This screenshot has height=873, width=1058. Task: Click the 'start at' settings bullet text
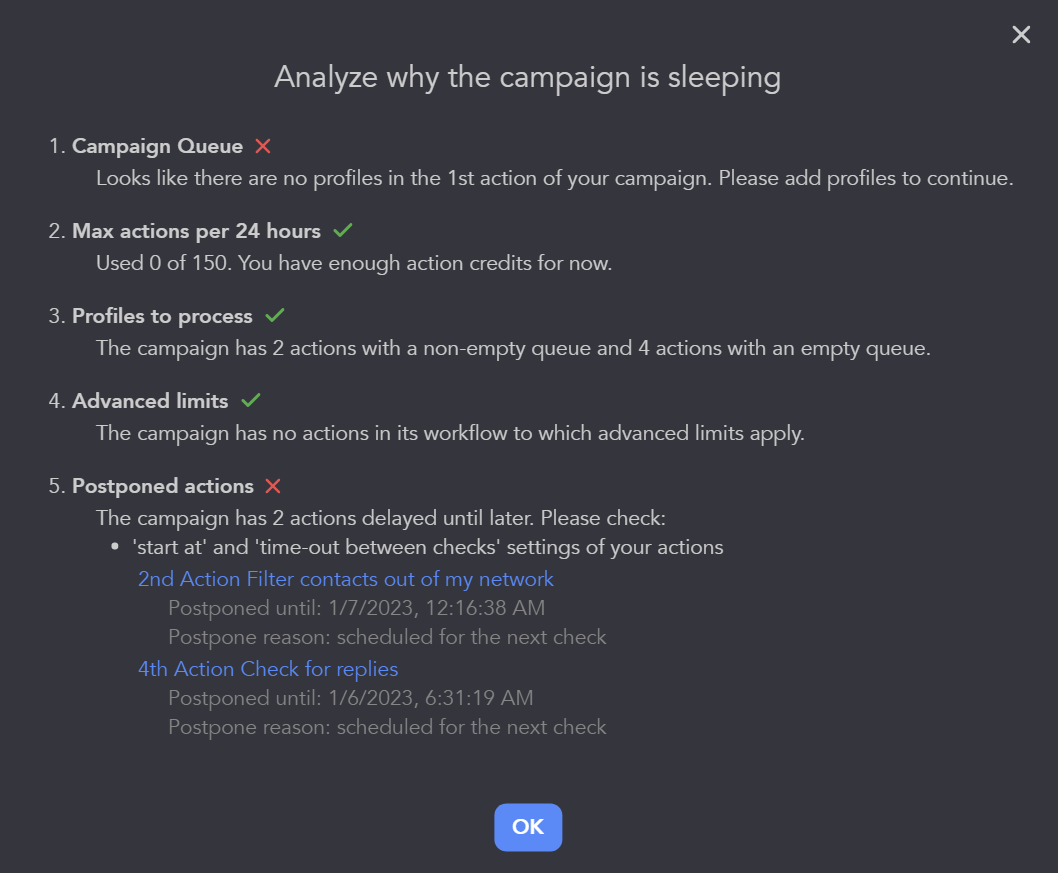[x=428, y=547]
